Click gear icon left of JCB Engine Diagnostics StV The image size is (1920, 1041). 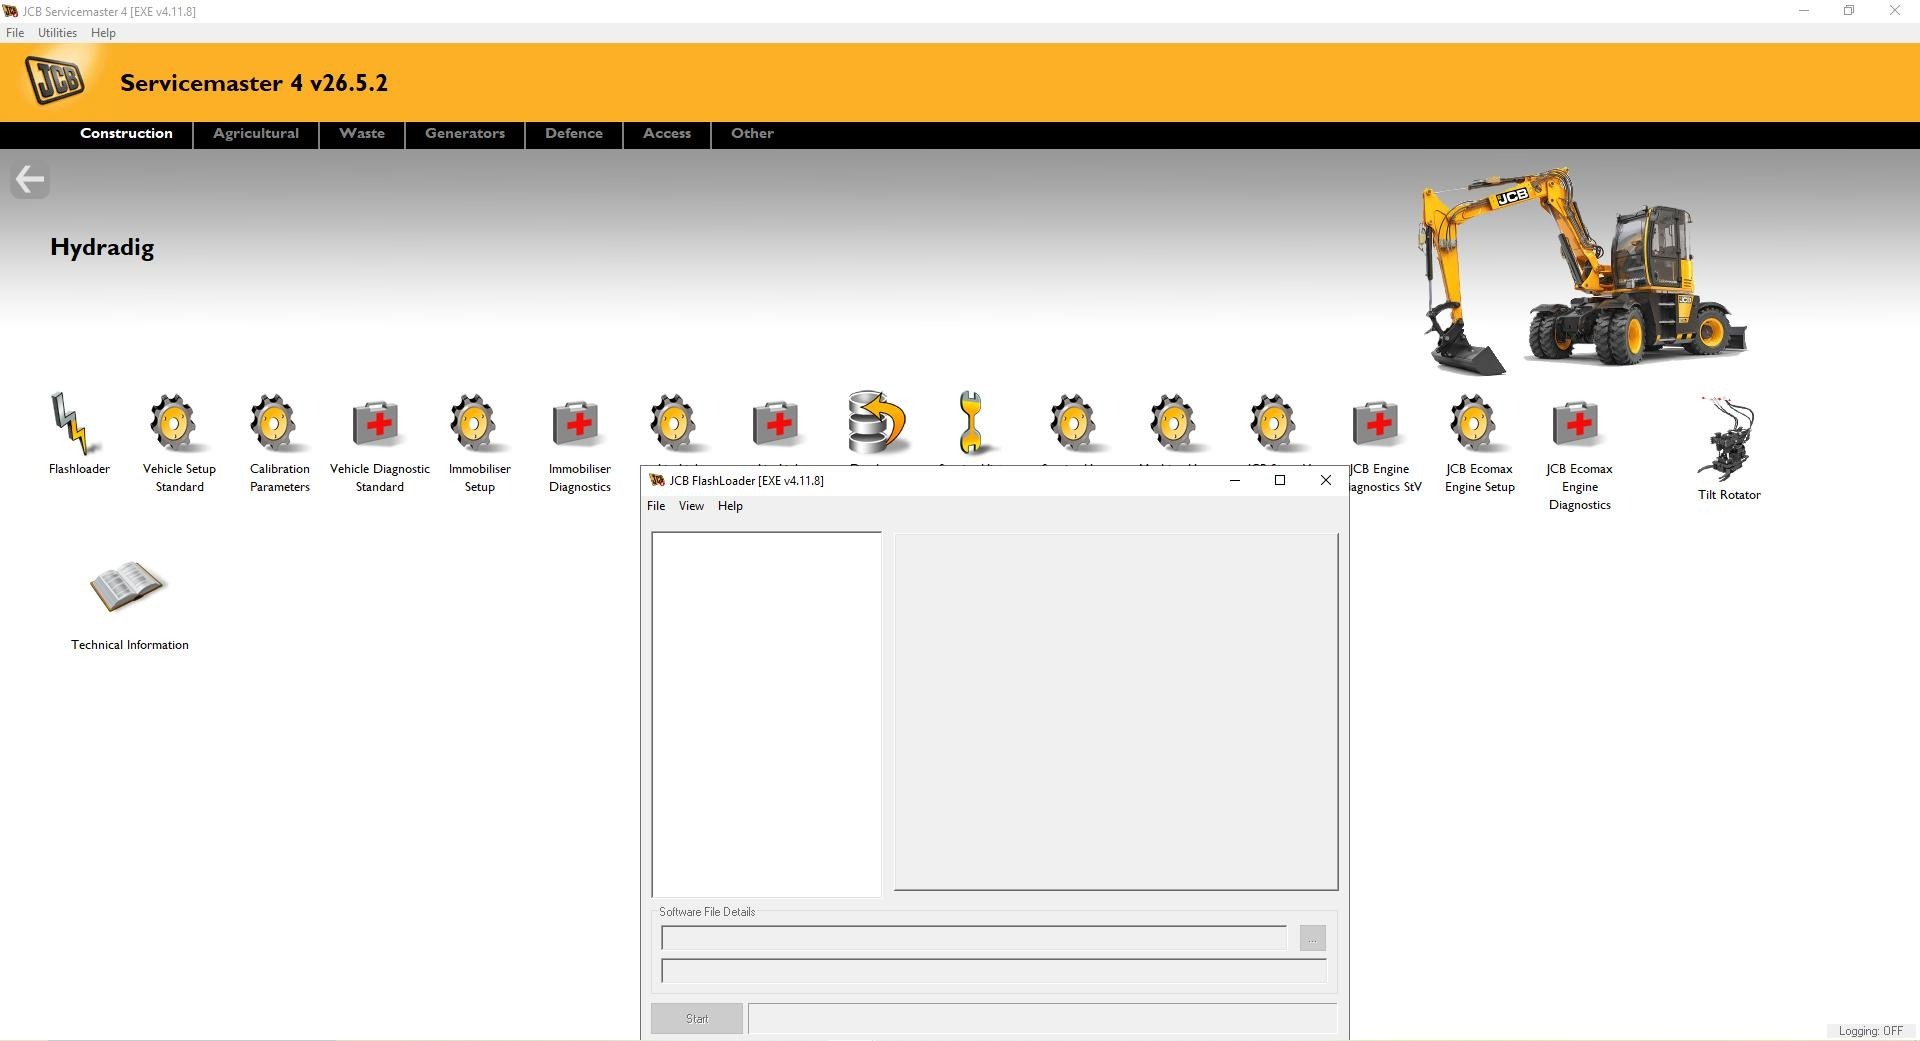pyautogui.click(x=1277, y=423)
